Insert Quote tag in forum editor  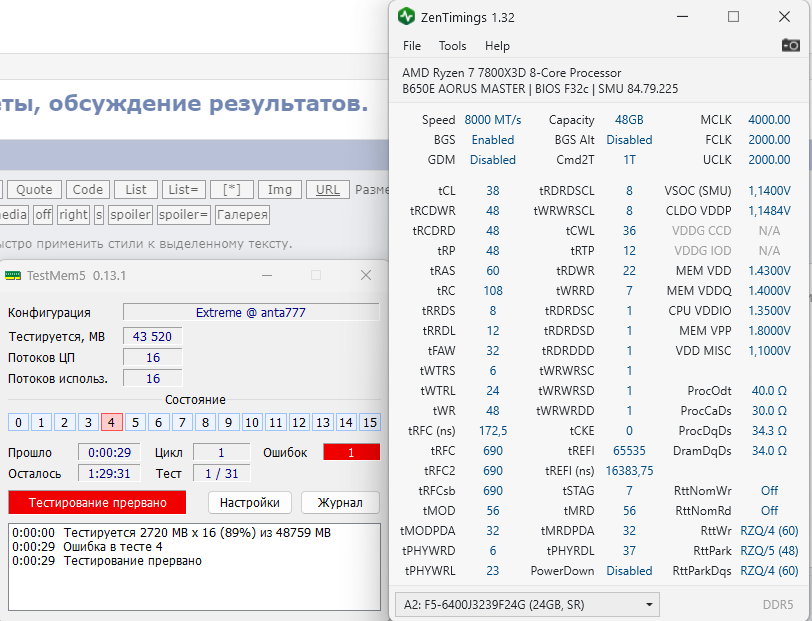pos(34,189)
